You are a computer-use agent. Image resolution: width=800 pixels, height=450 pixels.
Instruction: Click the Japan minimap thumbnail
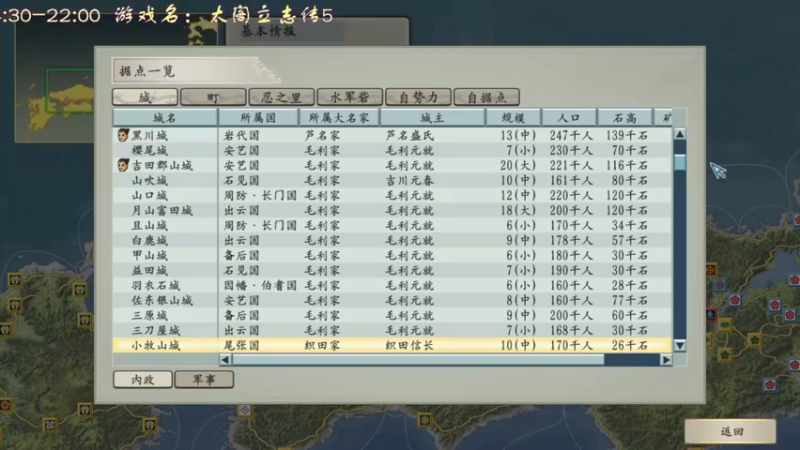point(55,82)
